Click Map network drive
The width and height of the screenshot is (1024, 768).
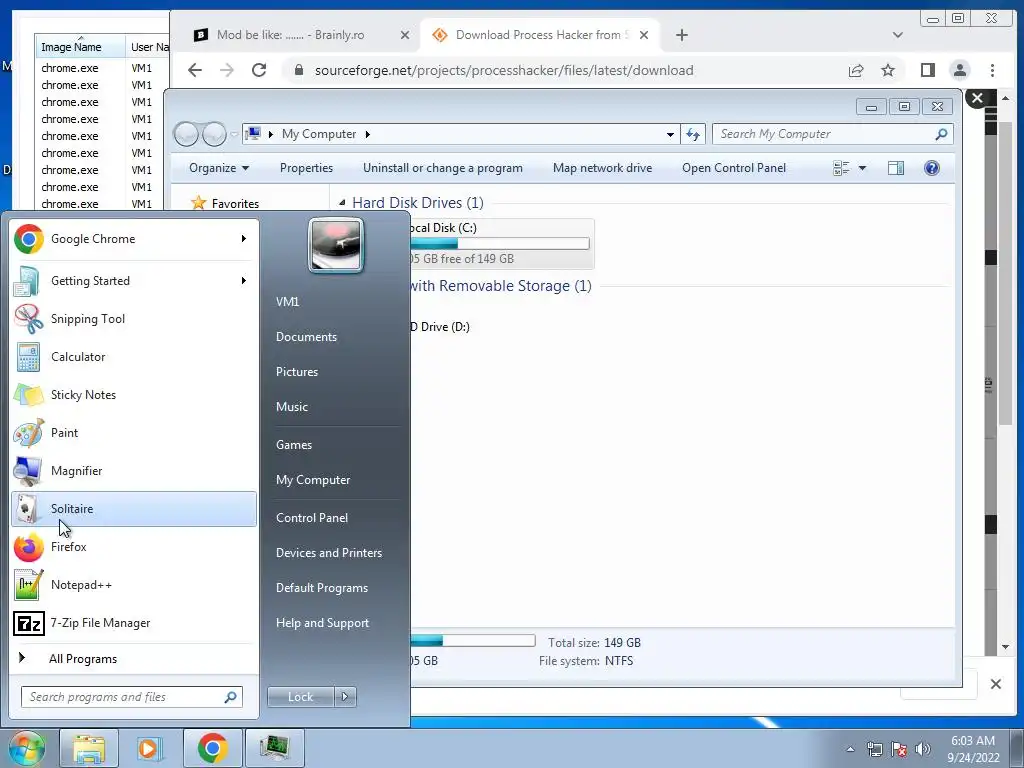coord(602,168)
